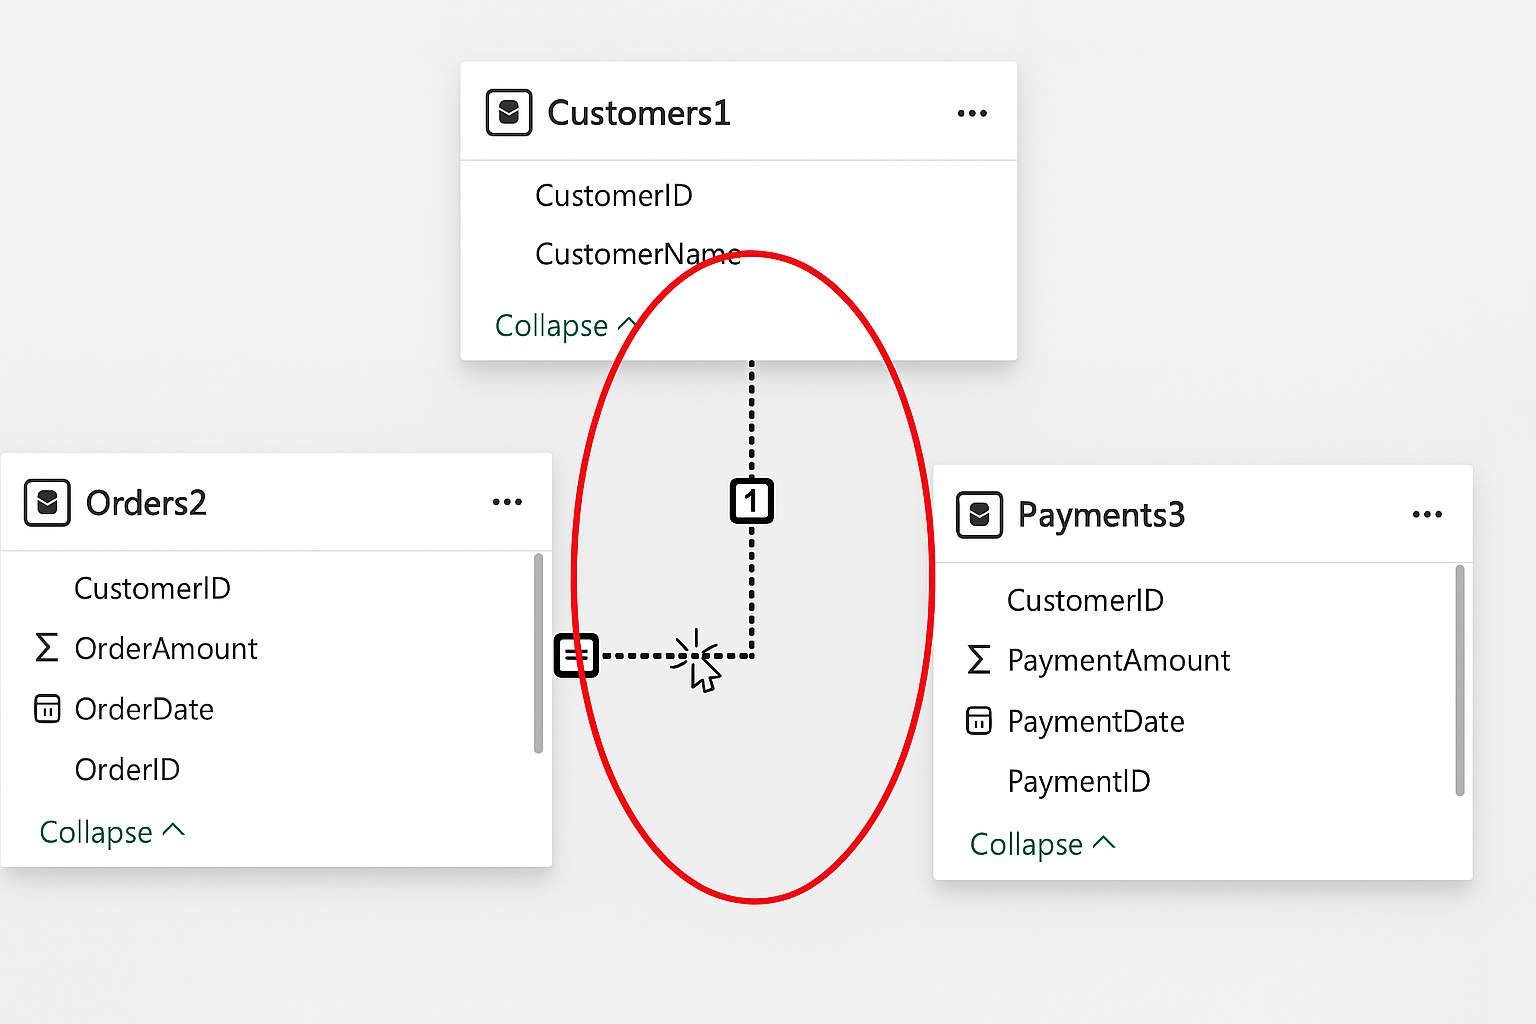This screenshot has height=1024, width=1536.
Task: Click the table icon beside Customers1
Action: (508, 112)
